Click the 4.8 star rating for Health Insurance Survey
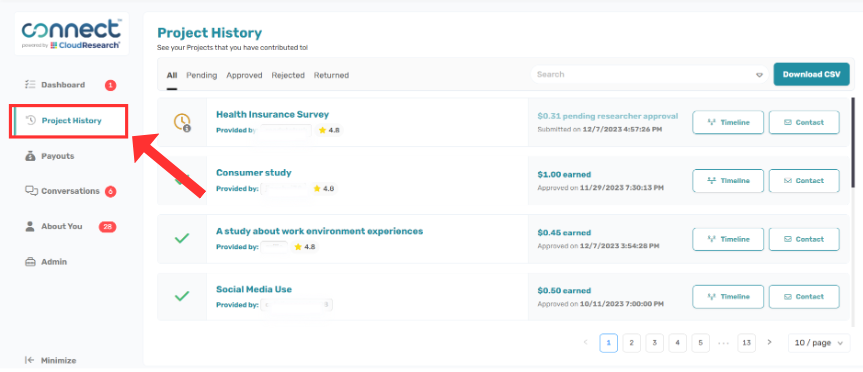863x372 pixels. [330, 130]
